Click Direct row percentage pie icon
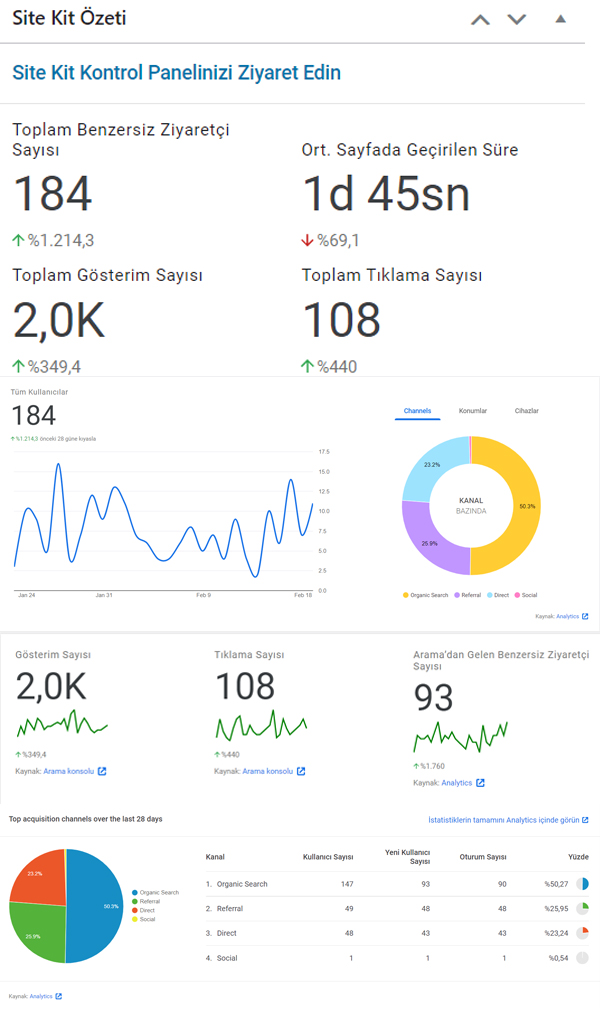The image size is (600, 1015). 583,933
